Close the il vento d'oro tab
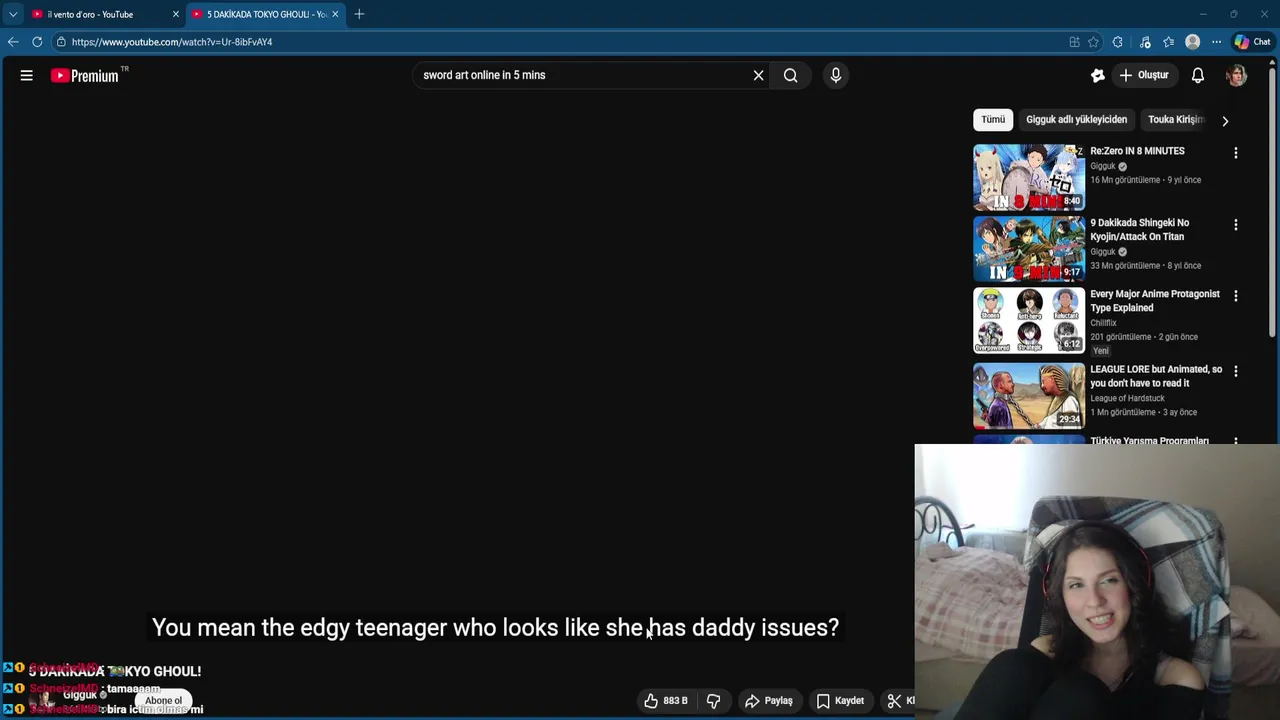The width and height of the screenshot is (1280, 720). tap(176, 14)
